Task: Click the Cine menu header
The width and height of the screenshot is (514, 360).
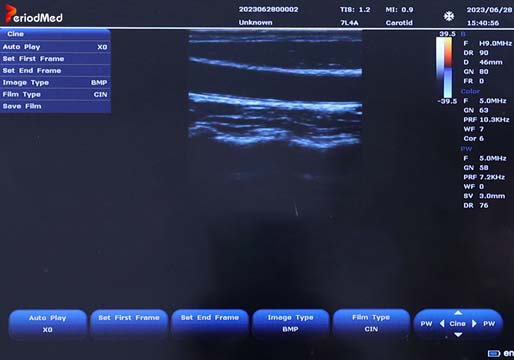Action: (55, 34)
